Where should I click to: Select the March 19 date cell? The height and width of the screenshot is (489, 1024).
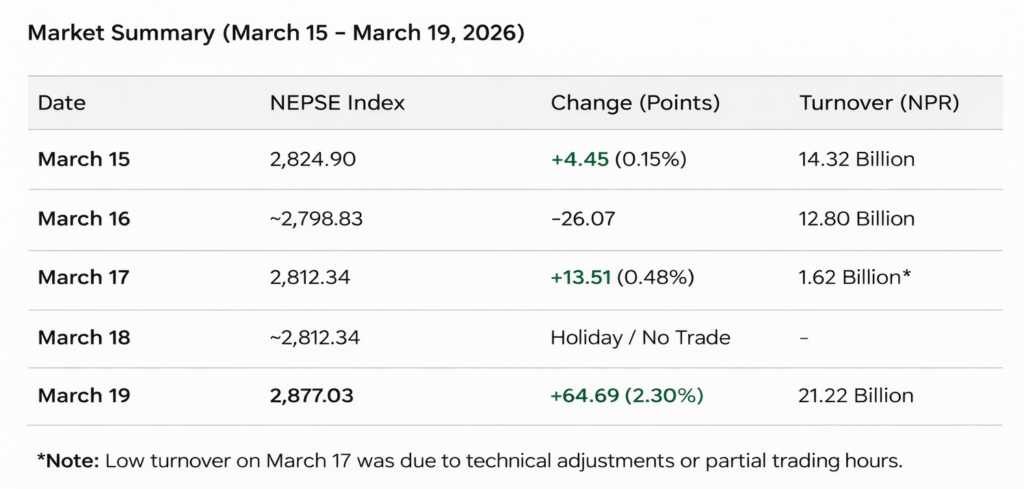pyautogui.click(x=84, y=396)
